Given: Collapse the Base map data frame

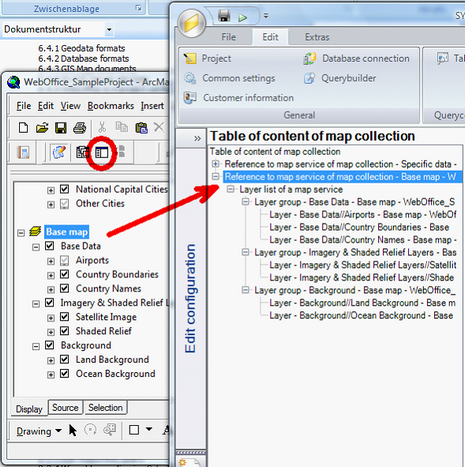Looking at the screenshot, I should [x=21, y=233].
